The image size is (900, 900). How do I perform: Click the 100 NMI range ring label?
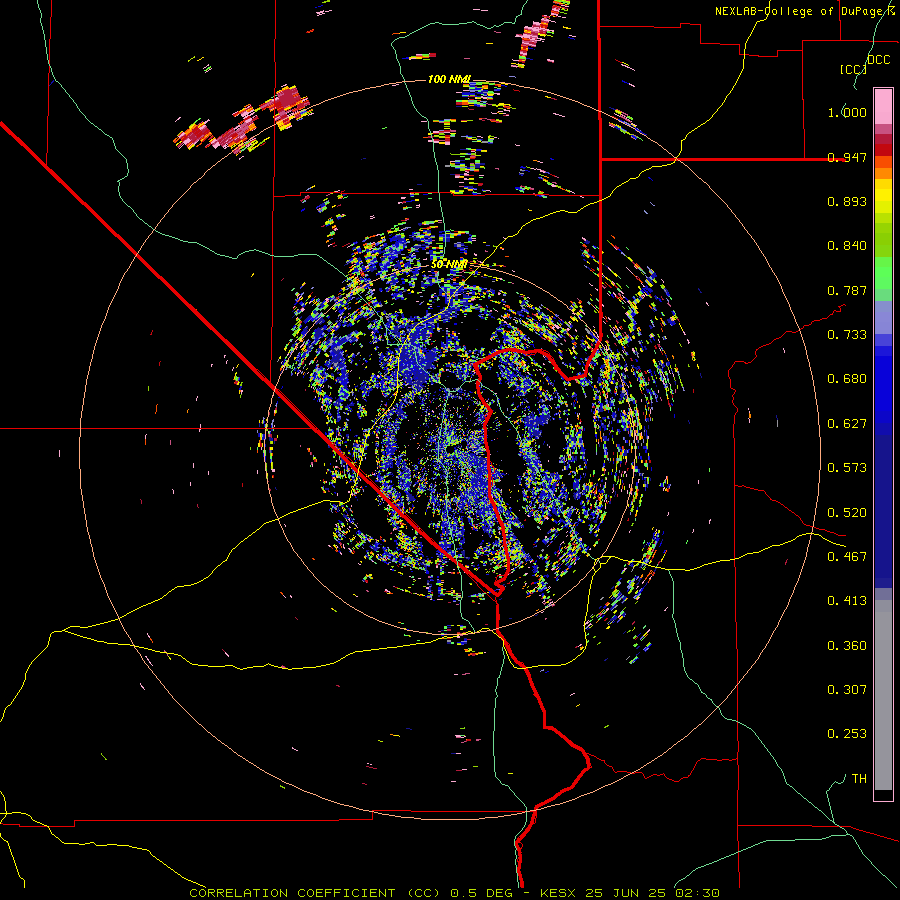pos(449,79)
